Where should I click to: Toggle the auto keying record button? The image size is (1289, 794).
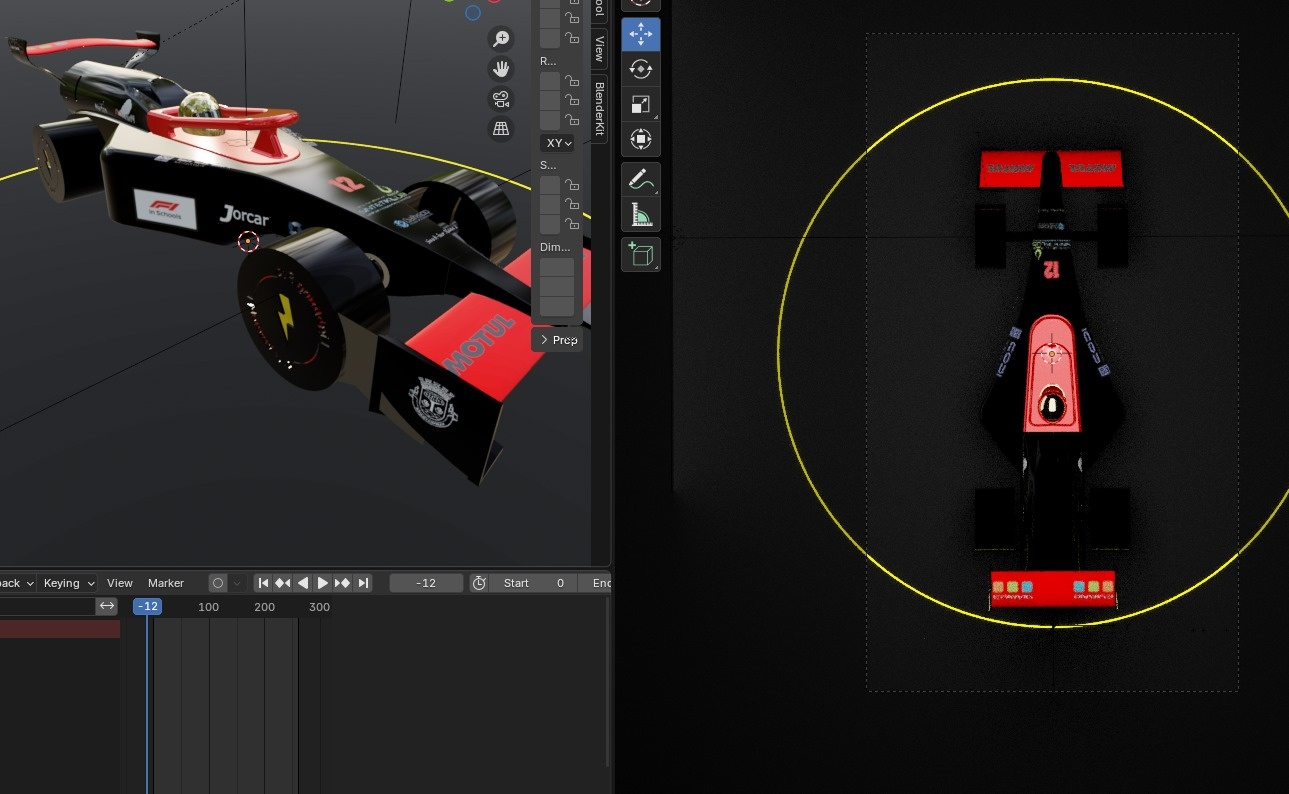click(x=217, y=583)
